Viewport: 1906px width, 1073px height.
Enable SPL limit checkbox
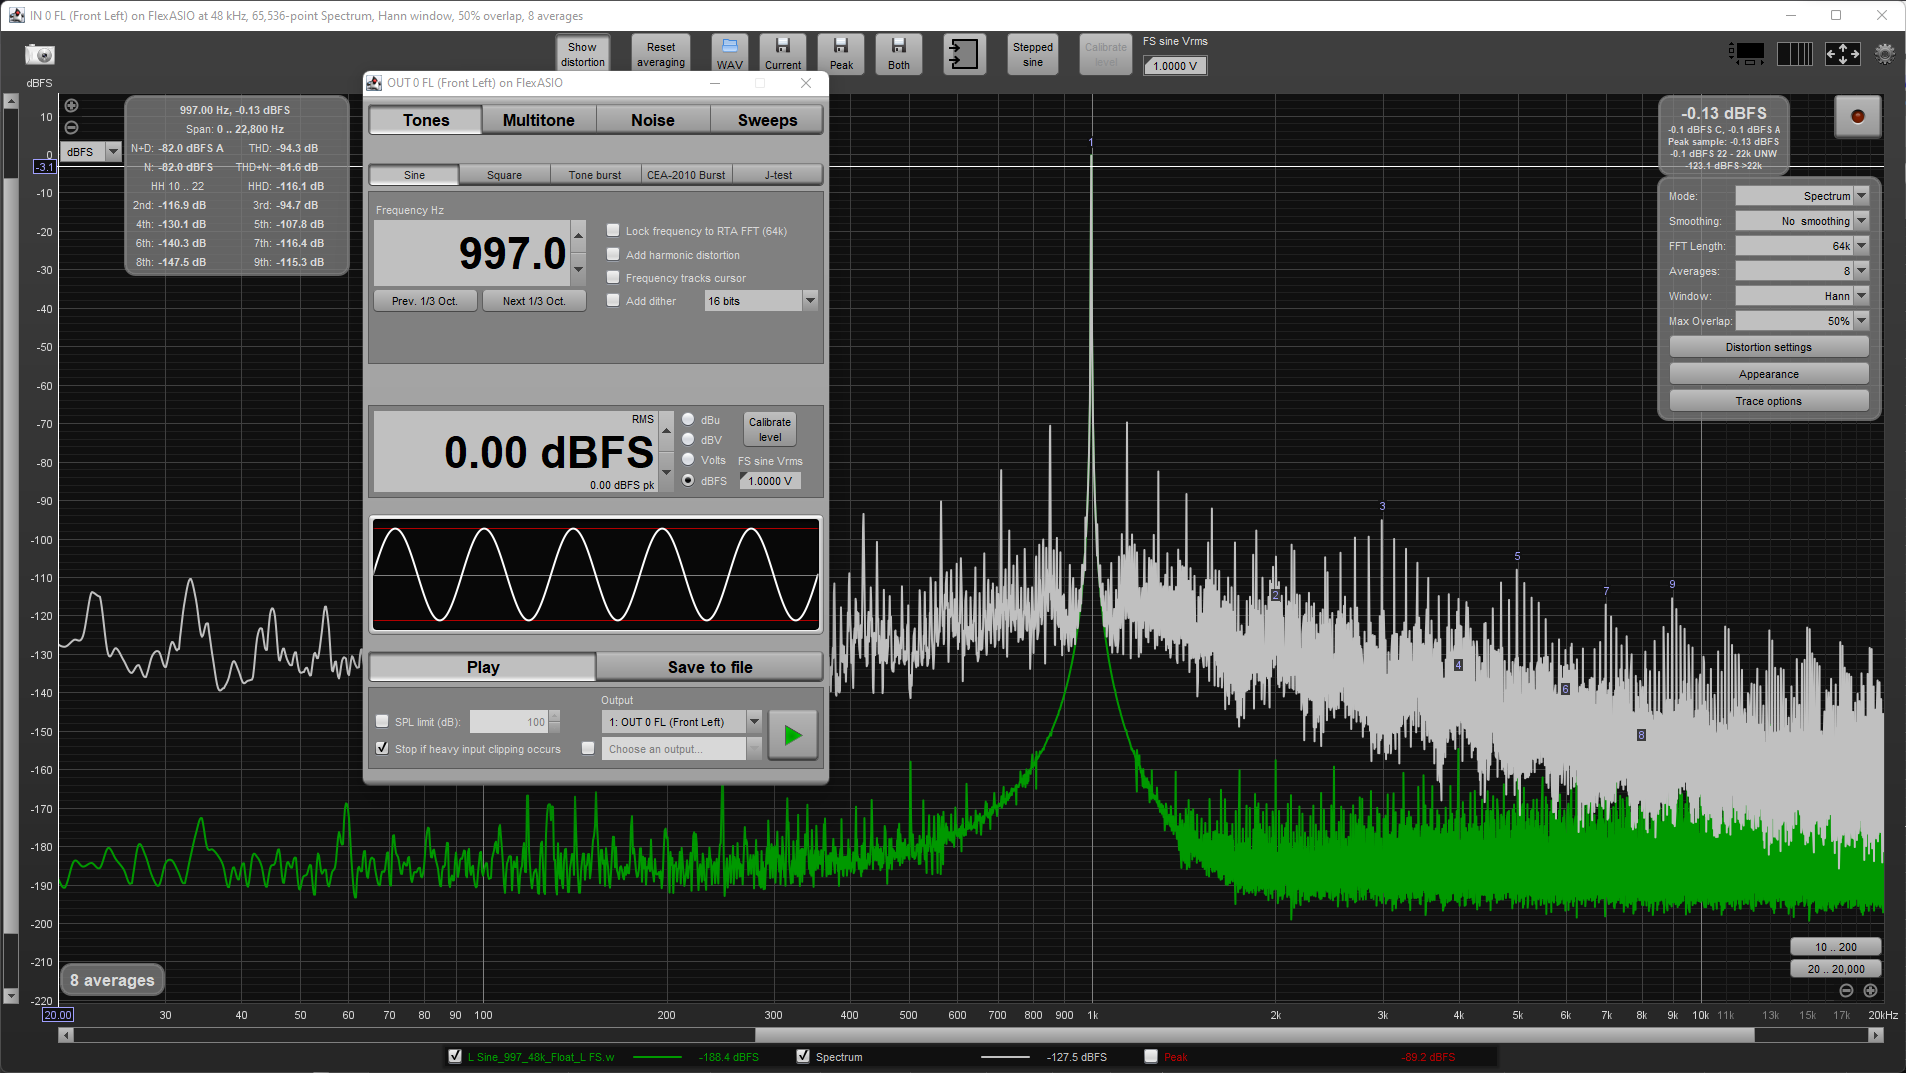382,721
